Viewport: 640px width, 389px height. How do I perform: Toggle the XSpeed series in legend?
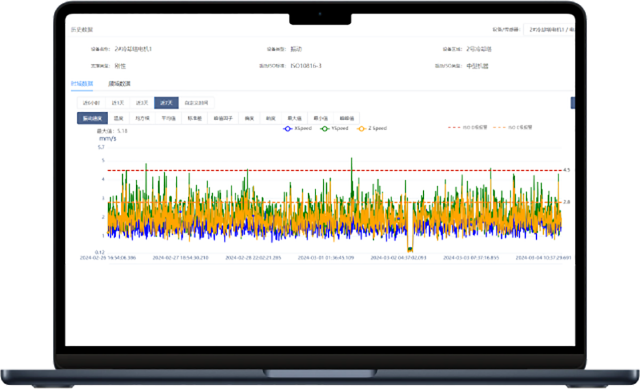coord(298,128)
